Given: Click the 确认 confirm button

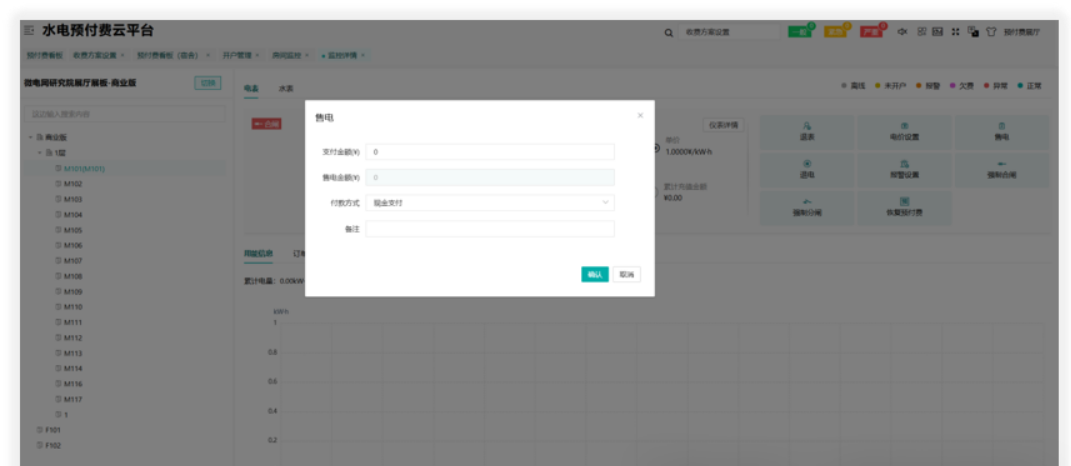Looking at the screenshot, I should 594,274.
